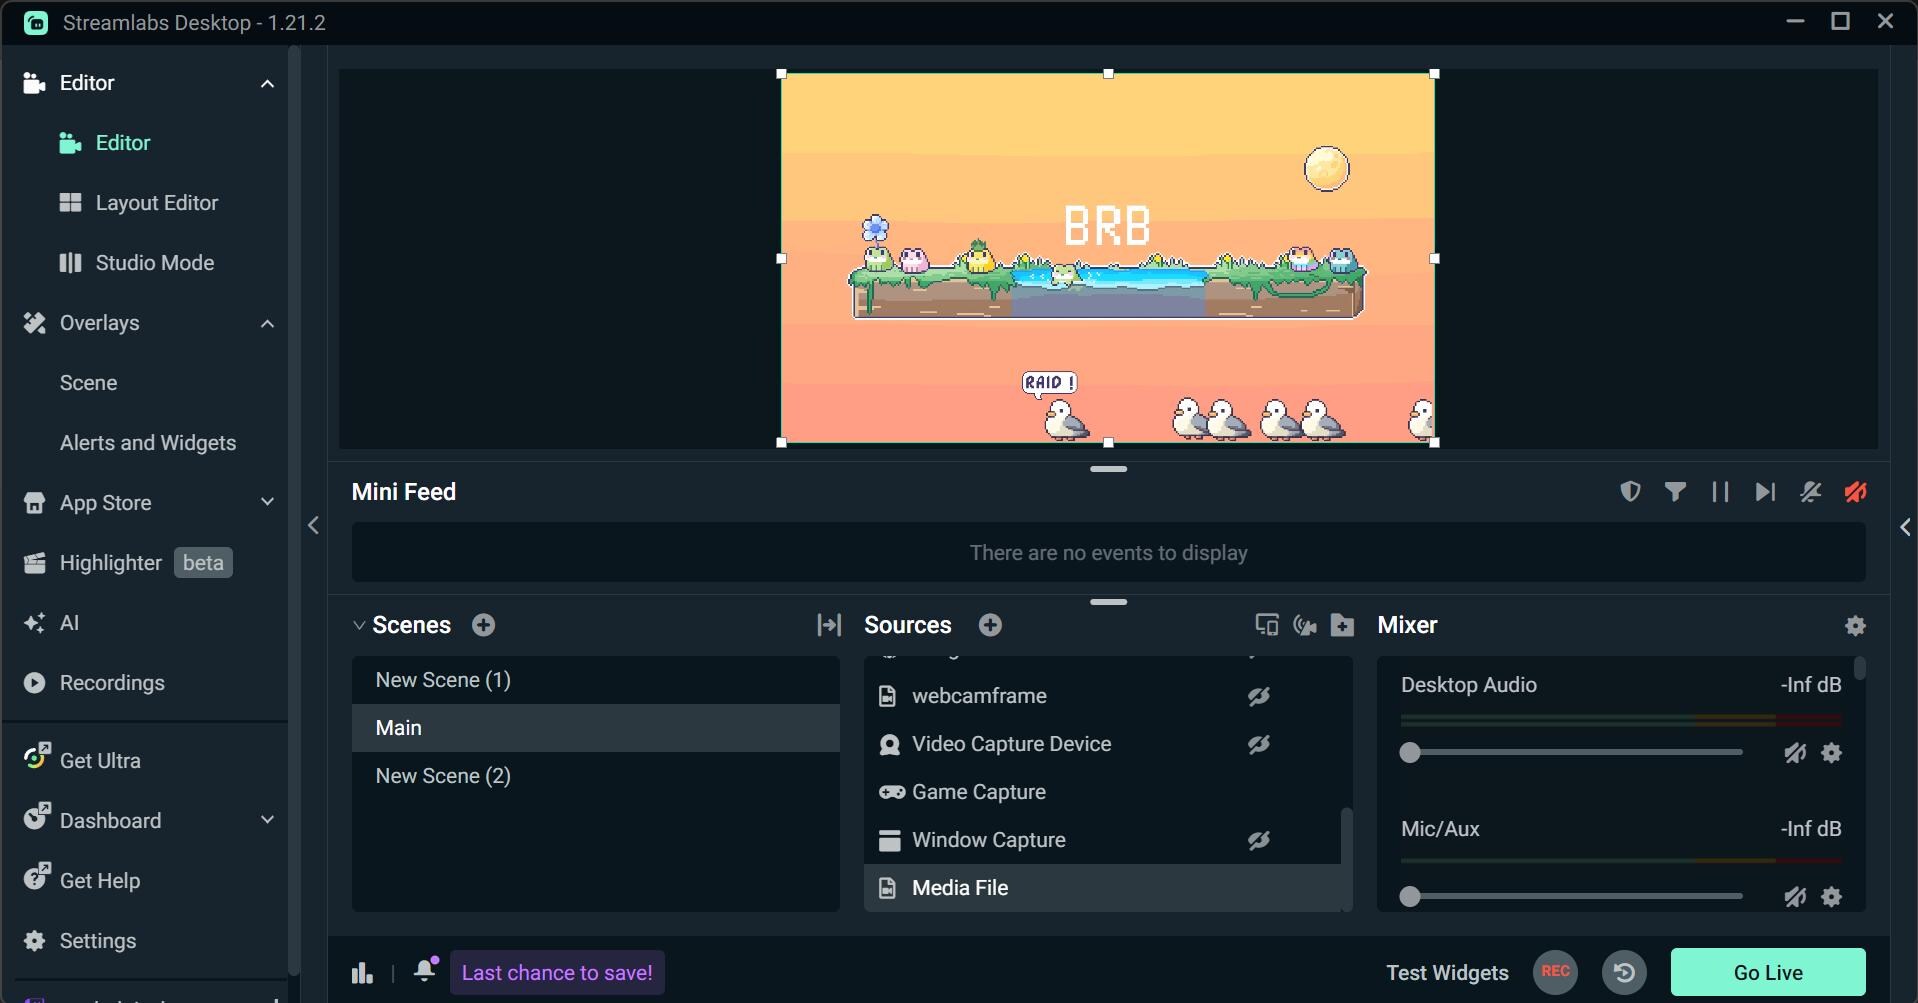
Task: Pause the Mini Feed alert queue
Action: [1720, 491]
